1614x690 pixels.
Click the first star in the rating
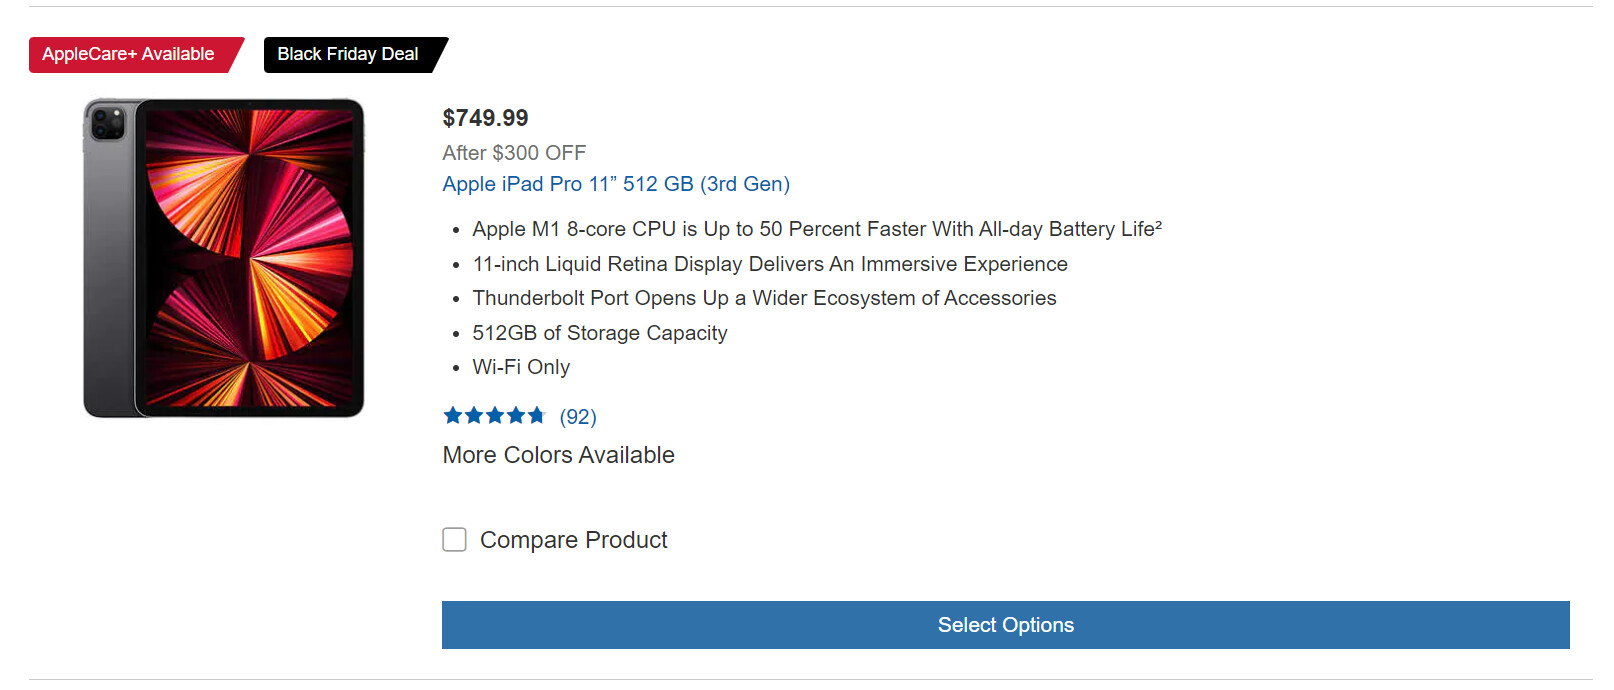(x=453, y=415)
